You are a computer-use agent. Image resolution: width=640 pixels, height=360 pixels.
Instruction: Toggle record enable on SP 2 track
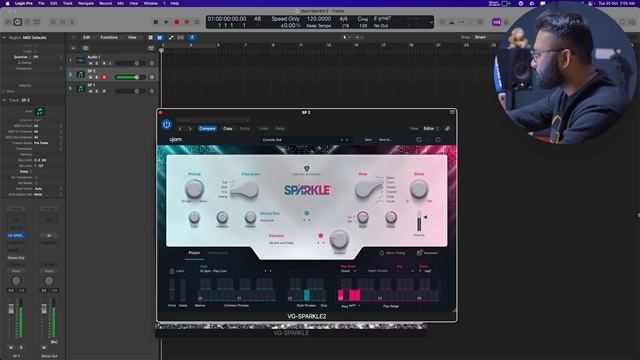point(104,77)
